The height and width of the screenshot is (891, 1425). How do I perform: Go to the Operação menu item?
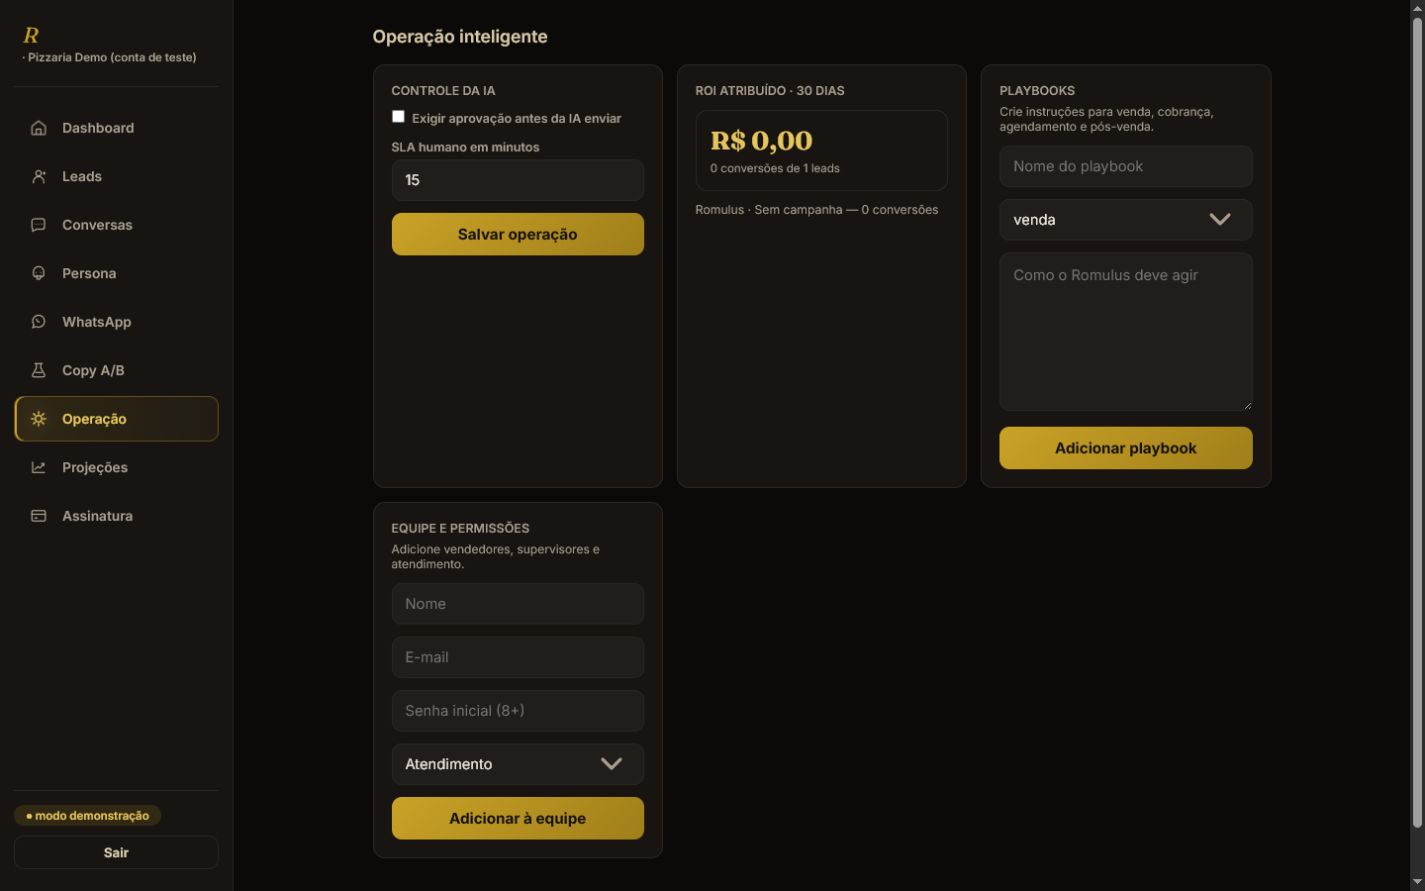pyautogui.click(x=116, y=419)
